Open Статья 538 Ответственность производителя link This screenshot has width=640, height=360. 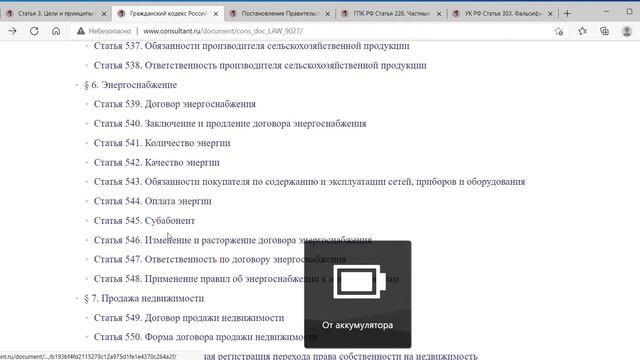[260, 65]
